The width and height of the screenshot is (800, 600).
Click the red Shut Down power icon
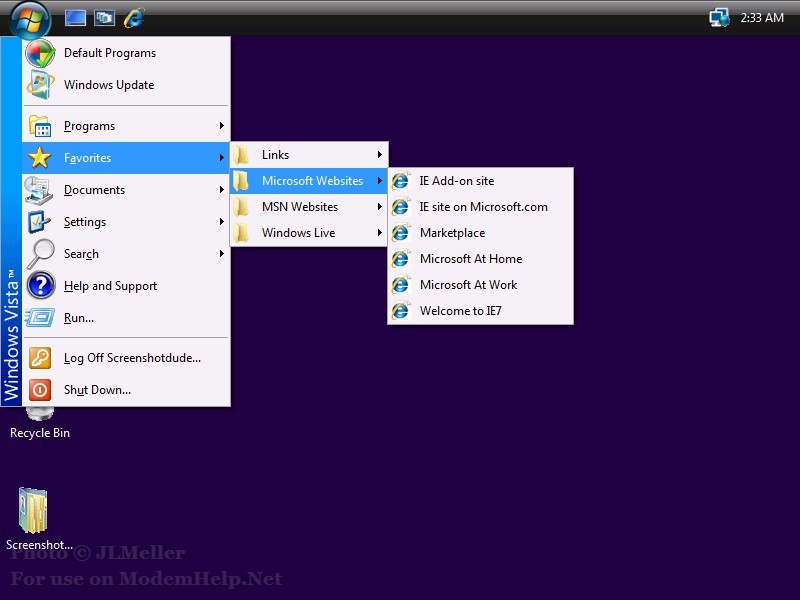40,390
